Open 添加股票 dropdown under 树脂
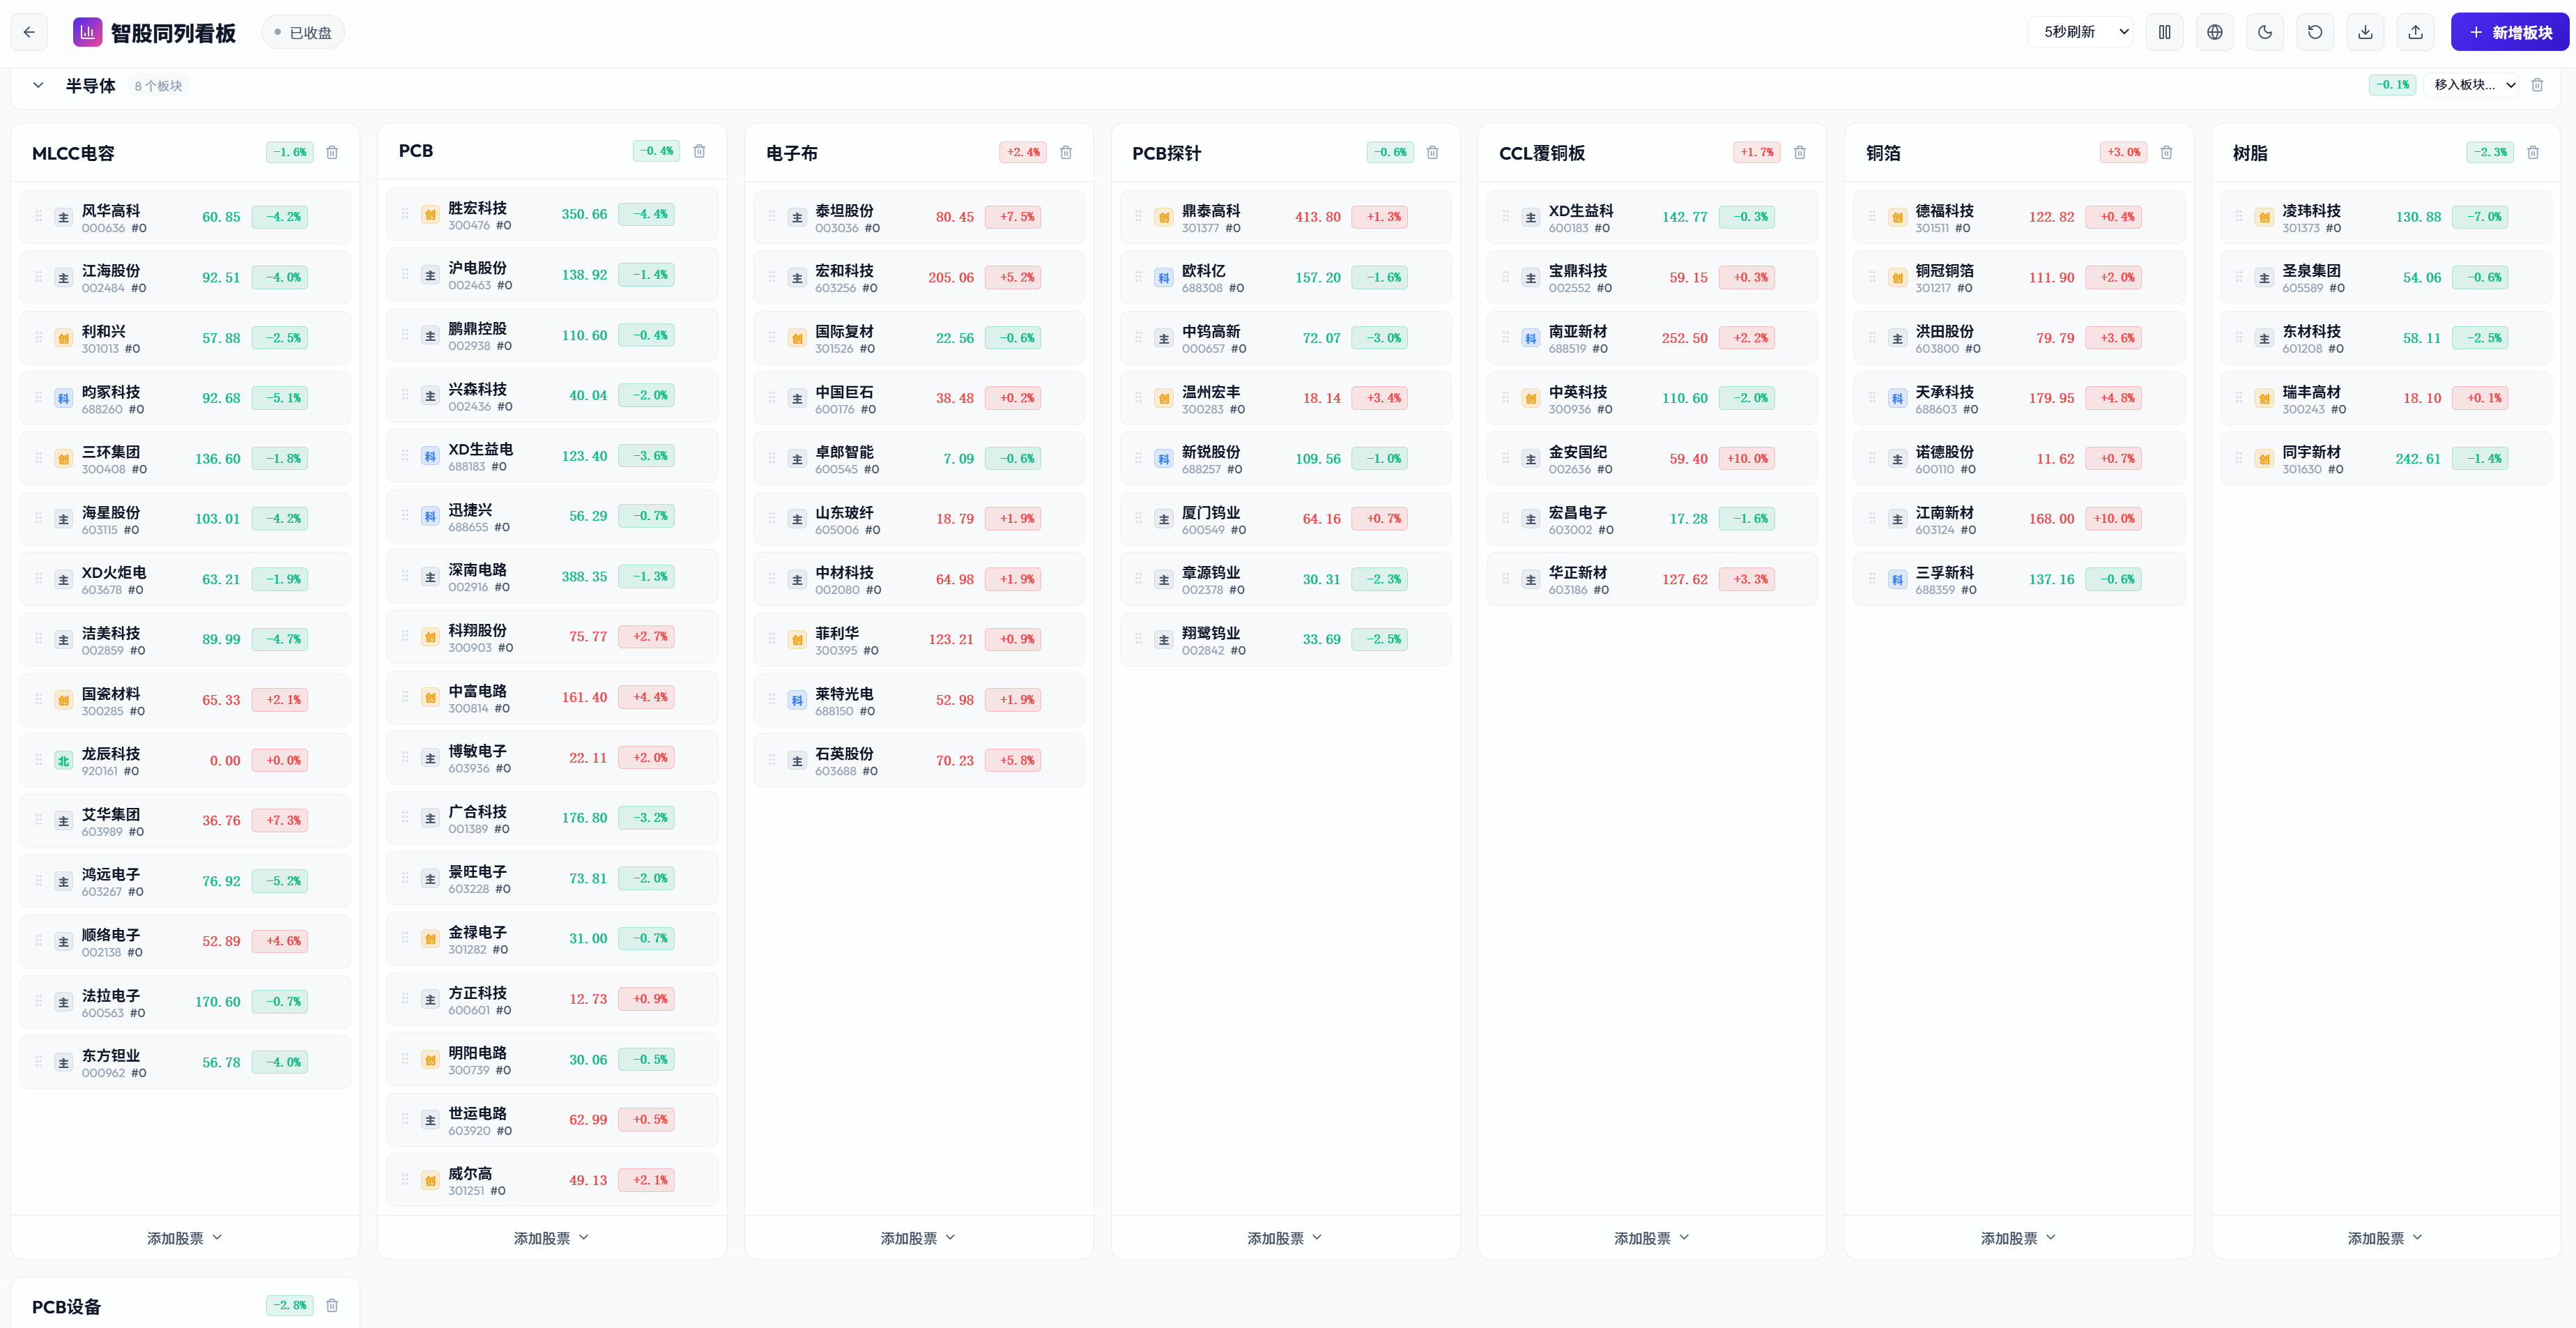The width and height of the screenshot is (2576, 1328). (2386, 1238)
